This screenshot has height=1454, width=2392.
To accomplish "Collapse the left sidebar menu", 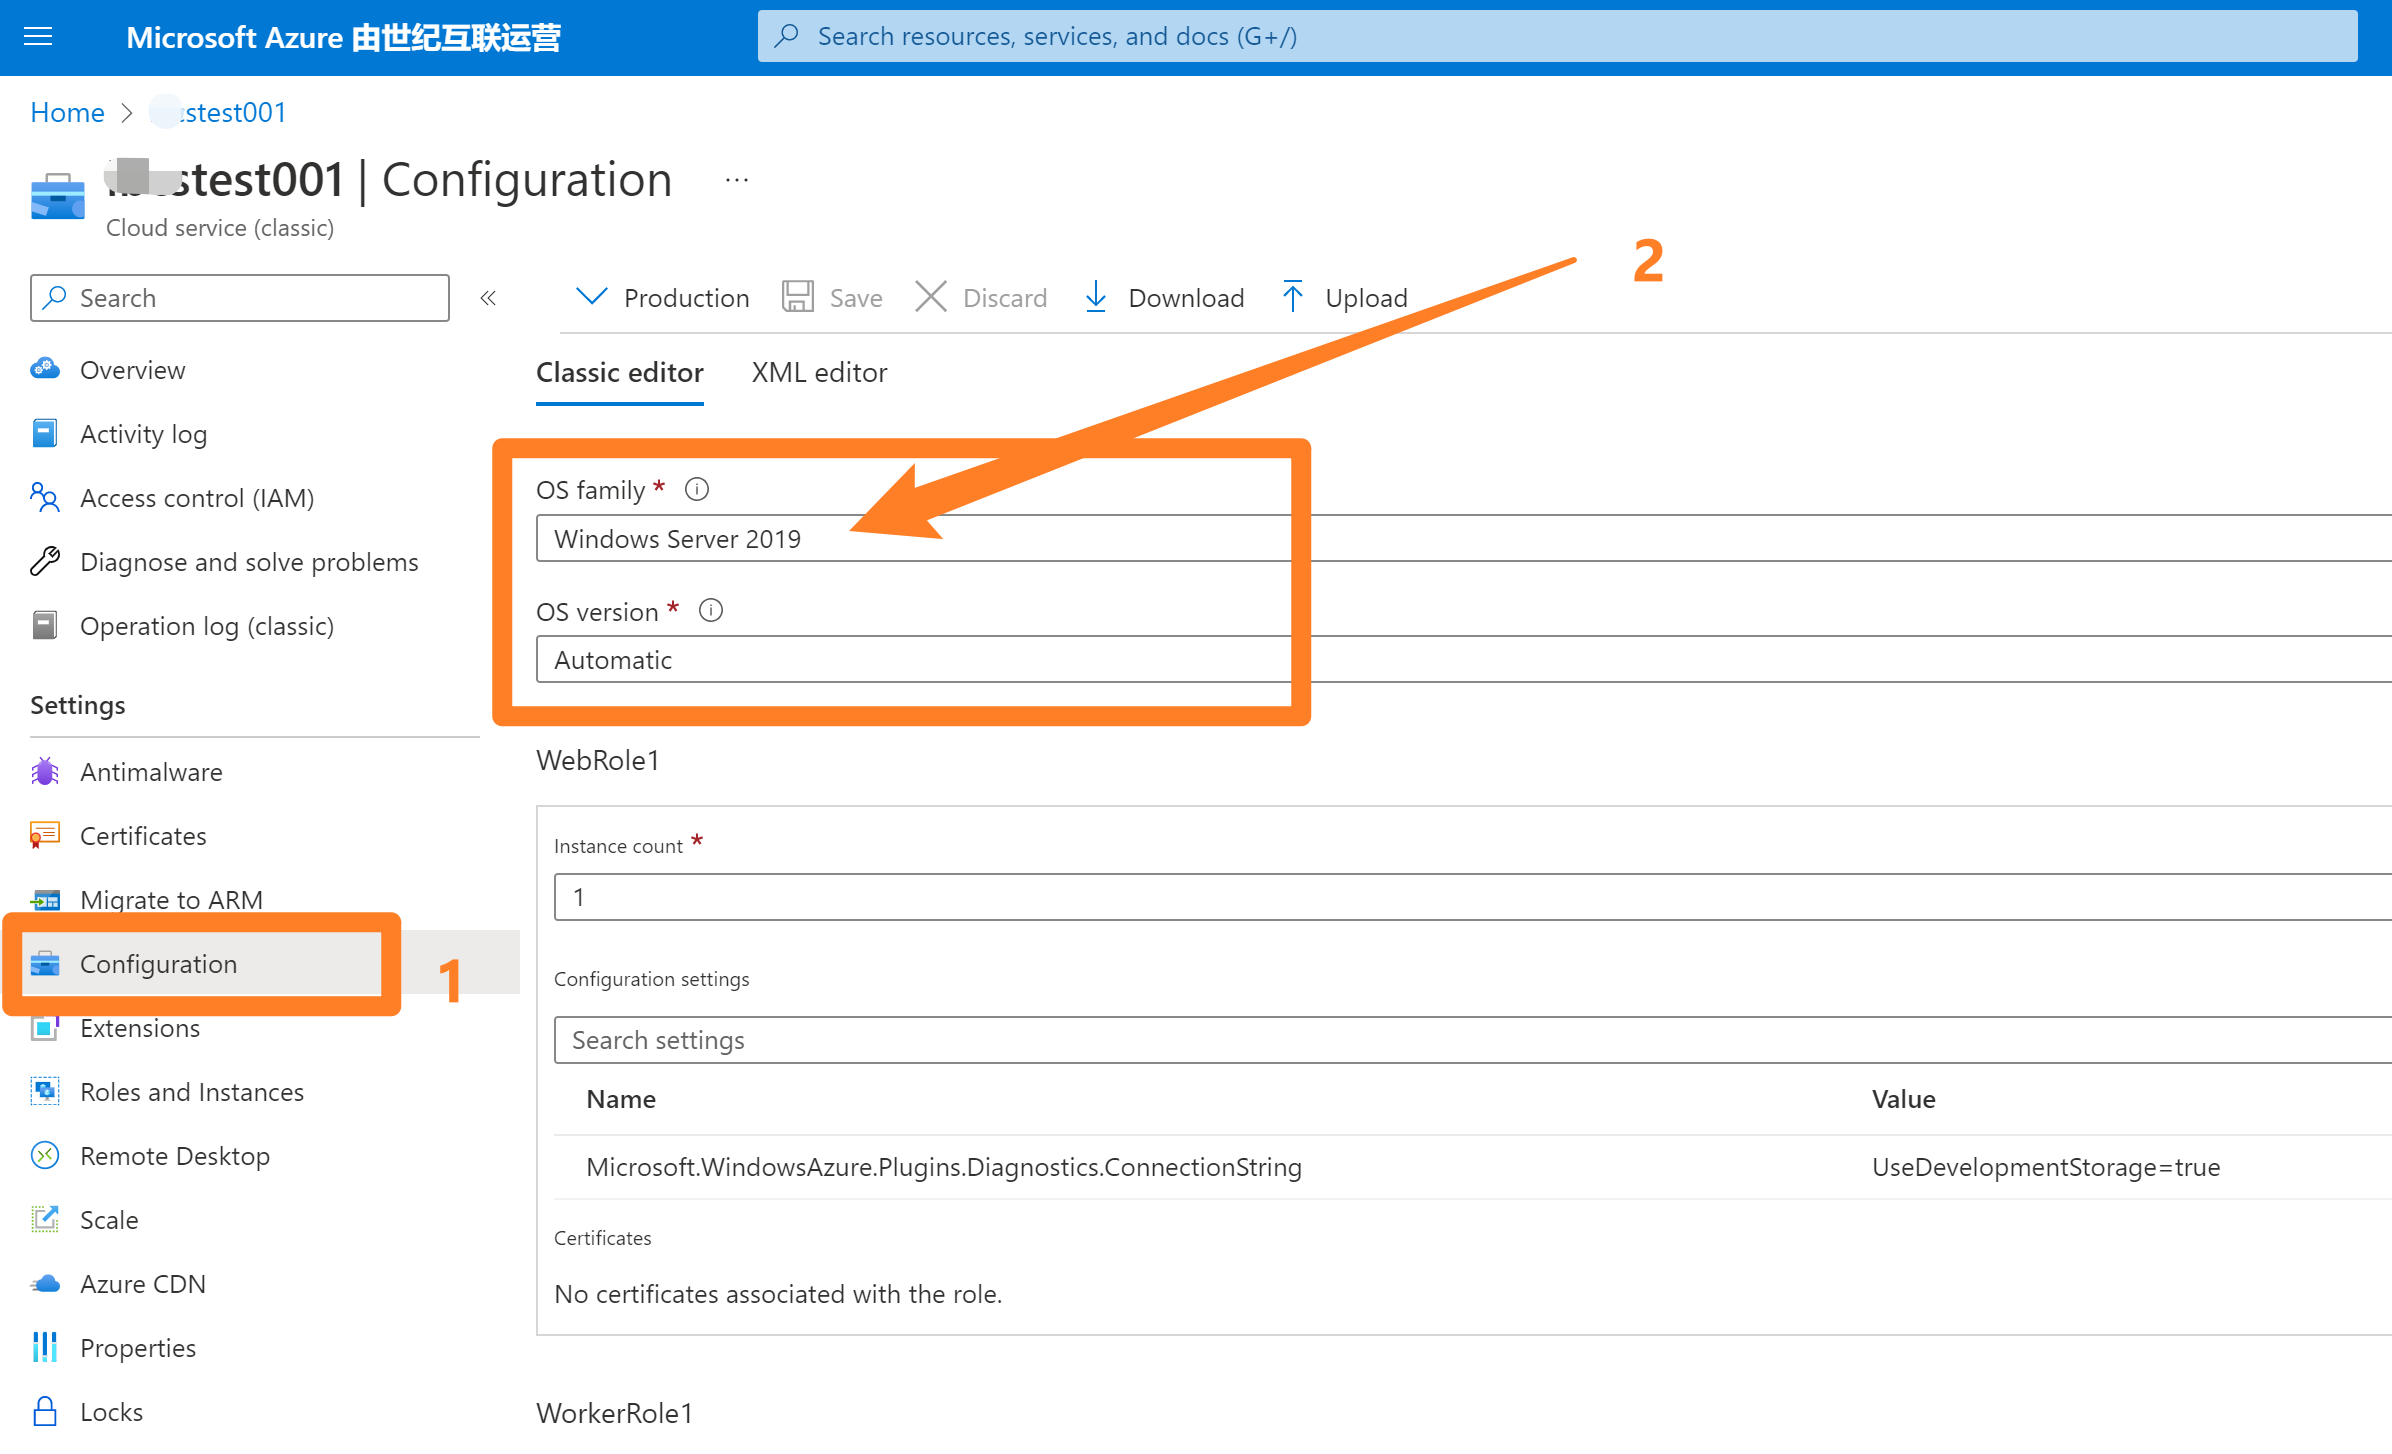I will tap(488, 298).
